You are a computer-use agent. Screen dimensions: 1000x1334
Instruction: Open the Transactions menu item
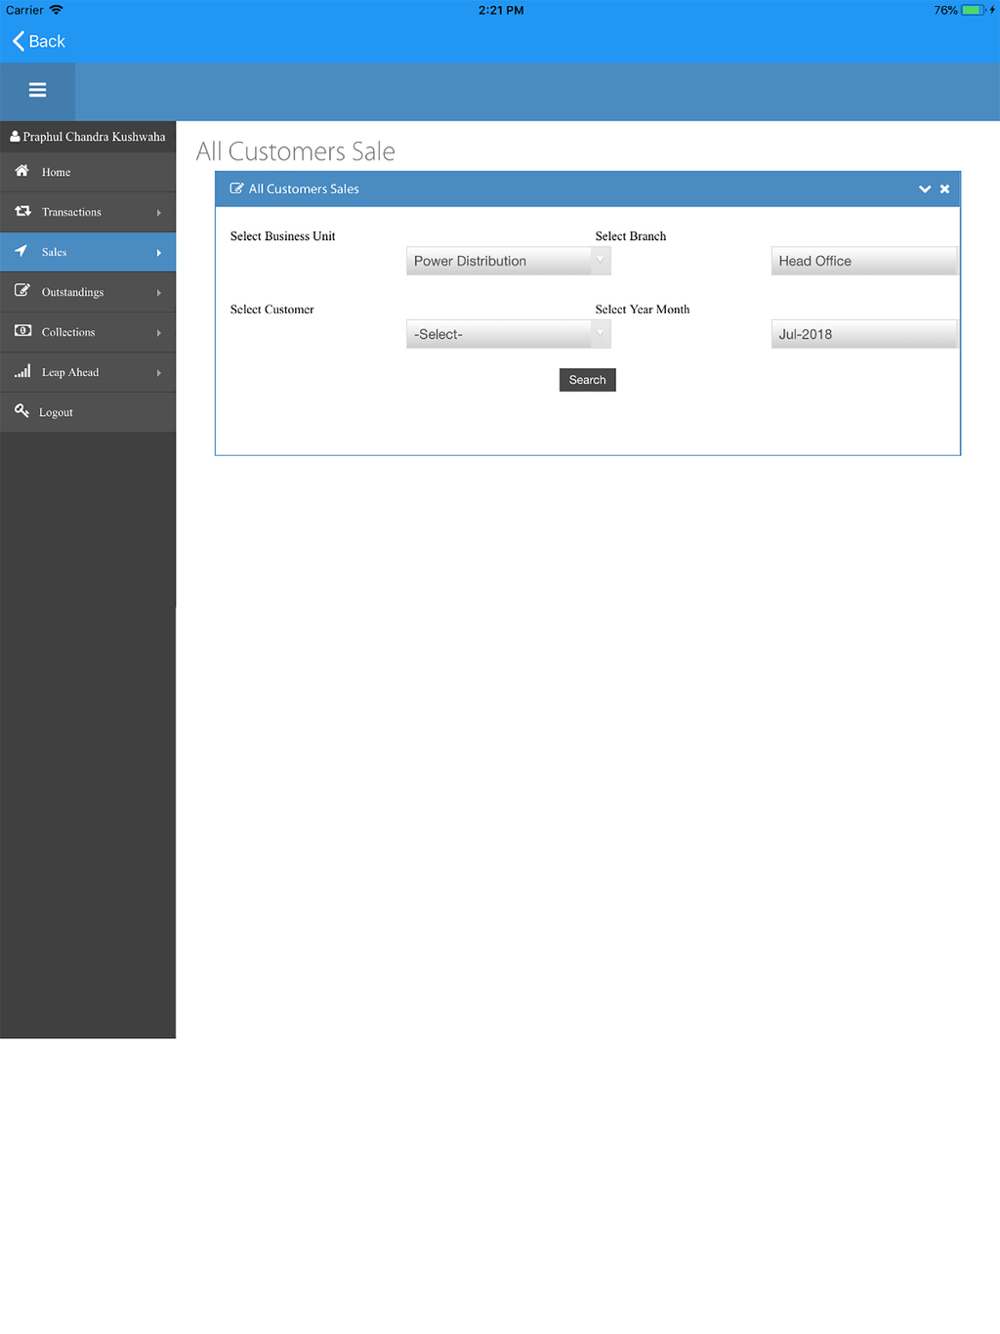tap(88, 212)
